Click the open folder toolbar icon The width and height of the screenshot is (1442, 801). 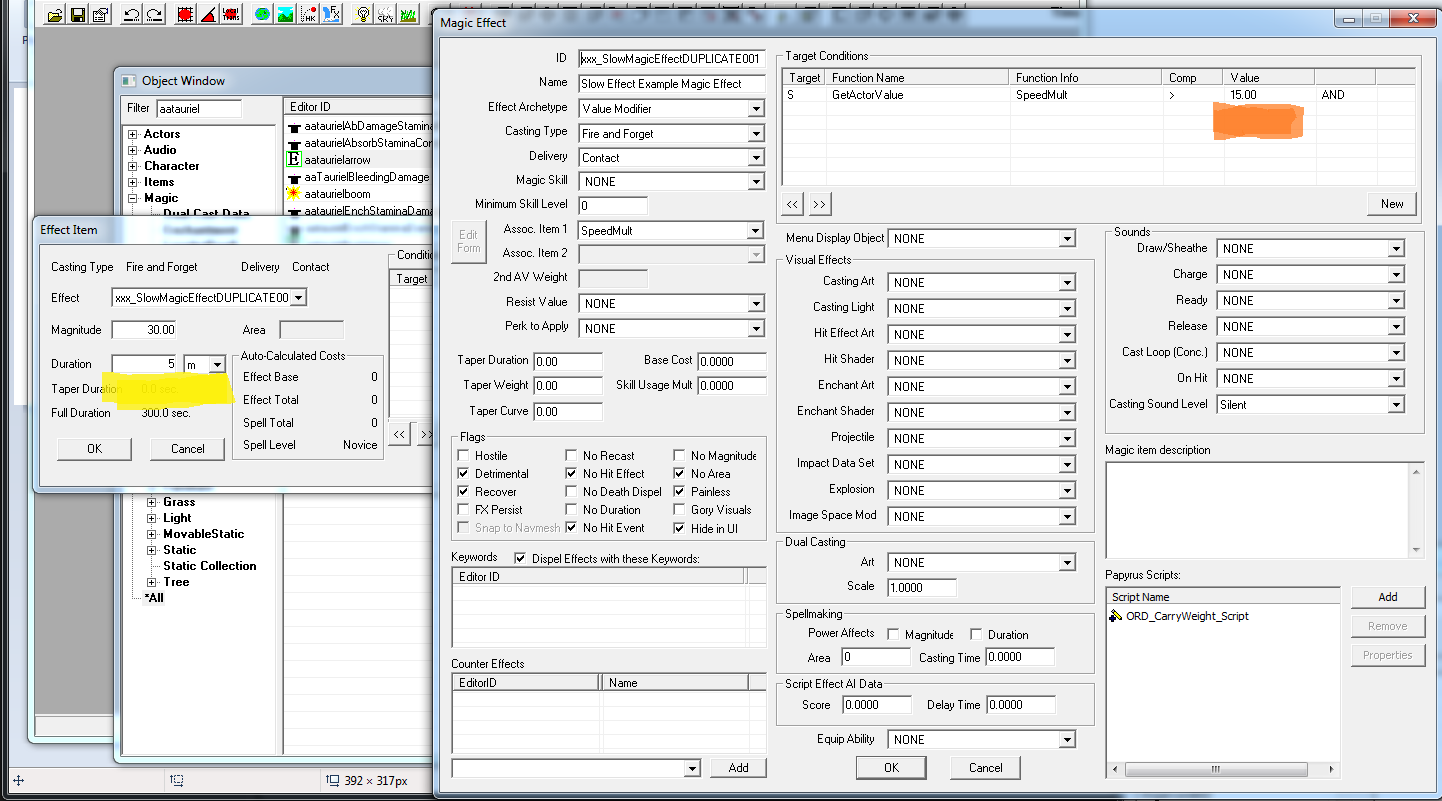tap(55, 14)
